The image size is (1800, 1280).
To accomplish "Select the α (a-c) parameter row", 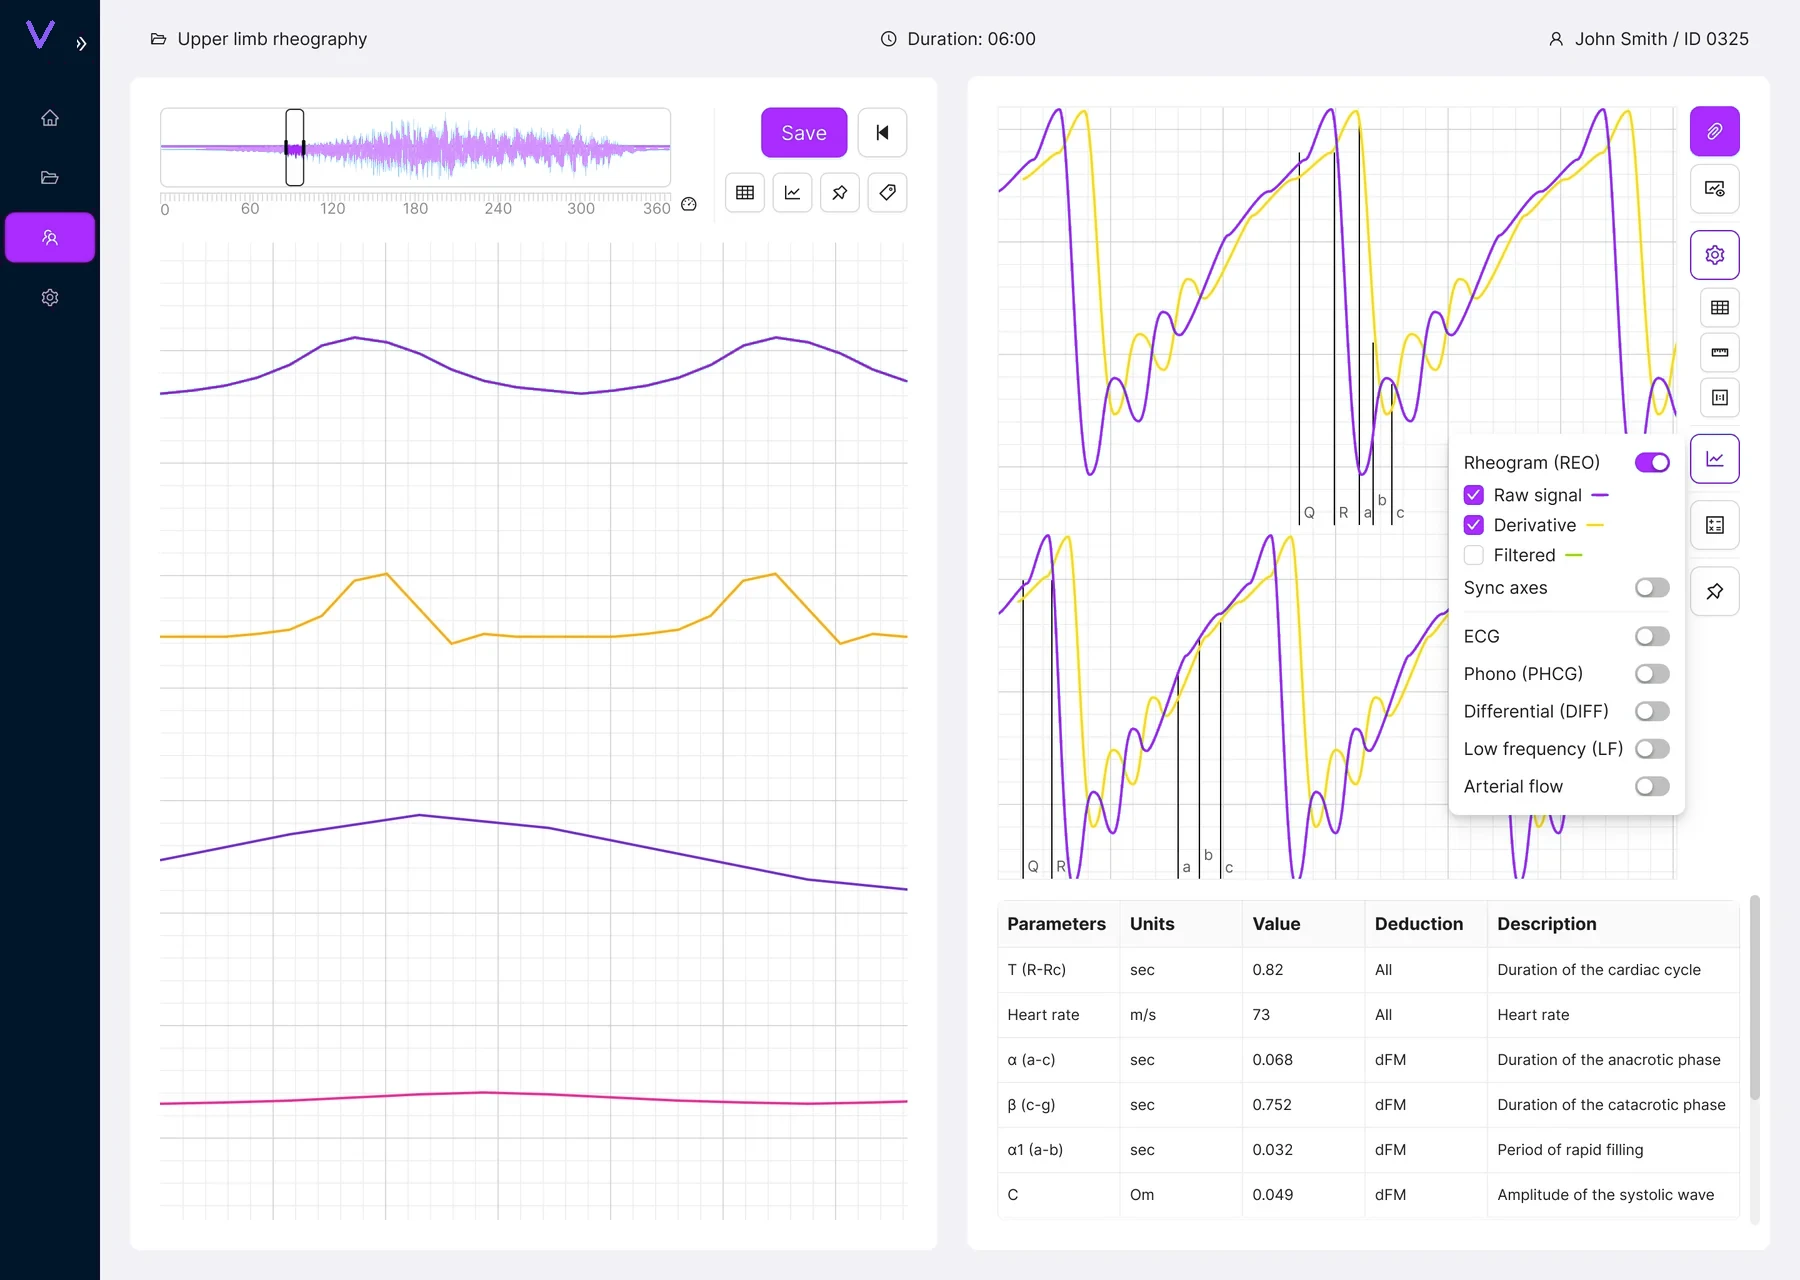I will 1368,1060.
